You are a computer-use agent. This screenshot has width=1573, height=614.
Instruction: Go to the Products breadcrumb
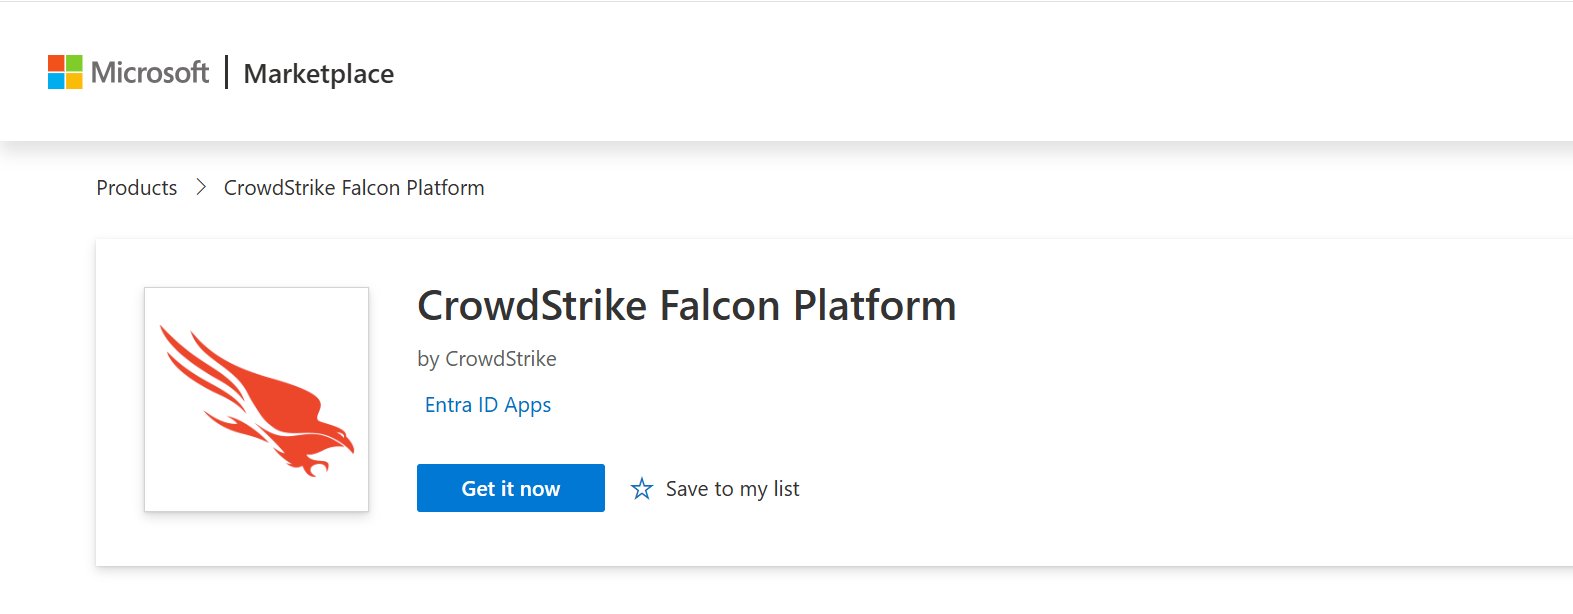pos(137,188)
